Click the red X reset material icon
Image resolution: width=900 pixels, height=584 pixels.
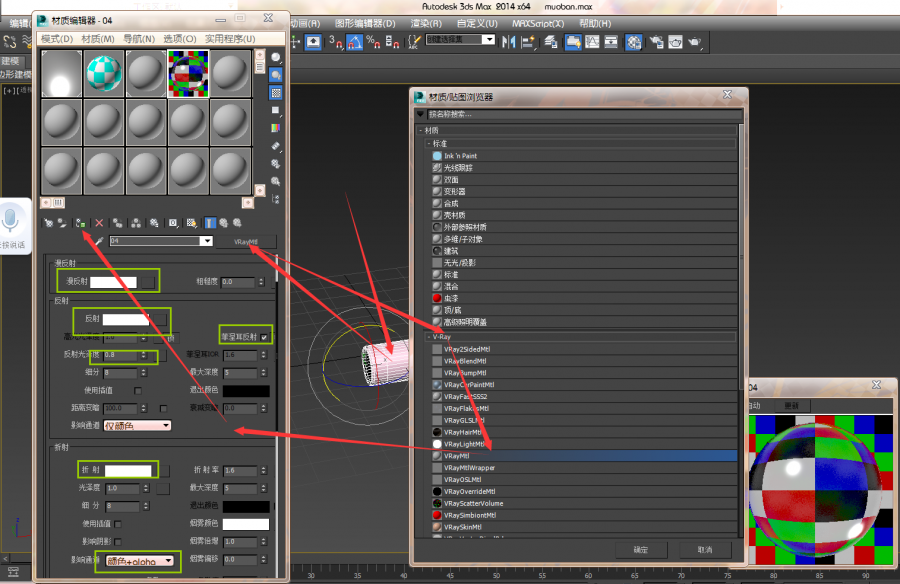click(99, 222)
